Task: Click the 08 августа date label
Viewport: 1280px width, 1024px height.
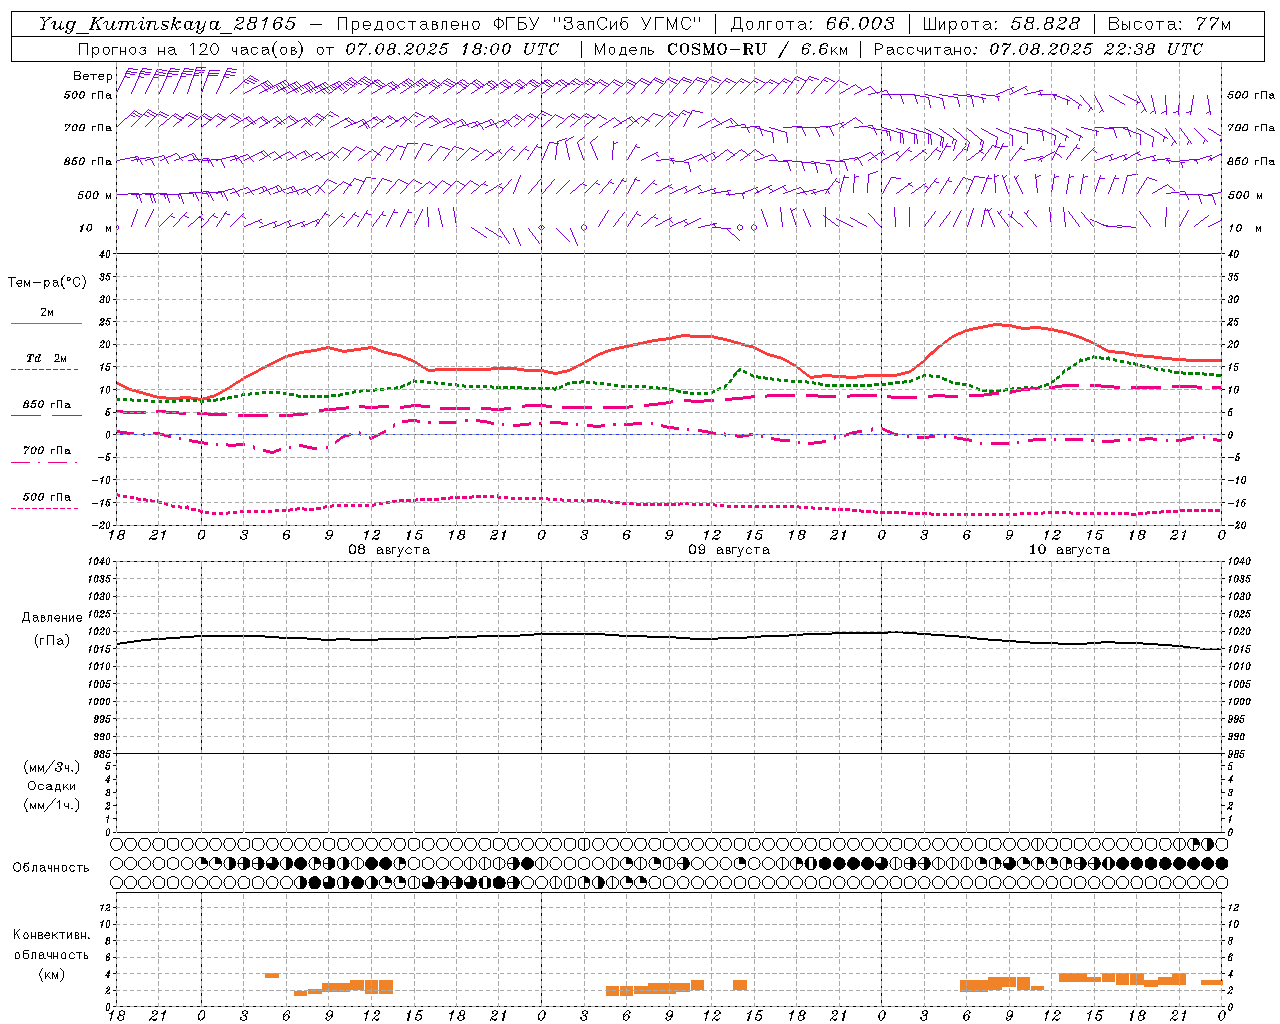Action: pyautogui.click(x=389, y=550)
